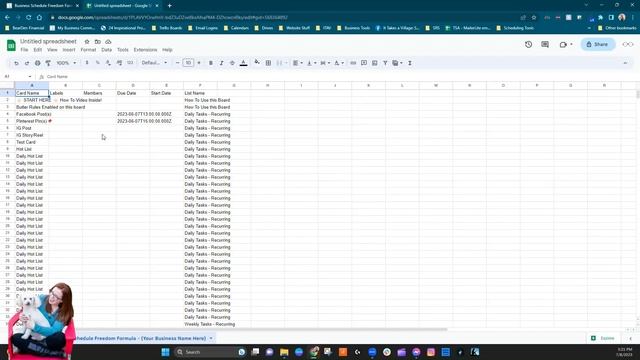The image size is (640, 360).
Task: Insert a comment via toolbar icon
Action: click(x=364, y=63)
